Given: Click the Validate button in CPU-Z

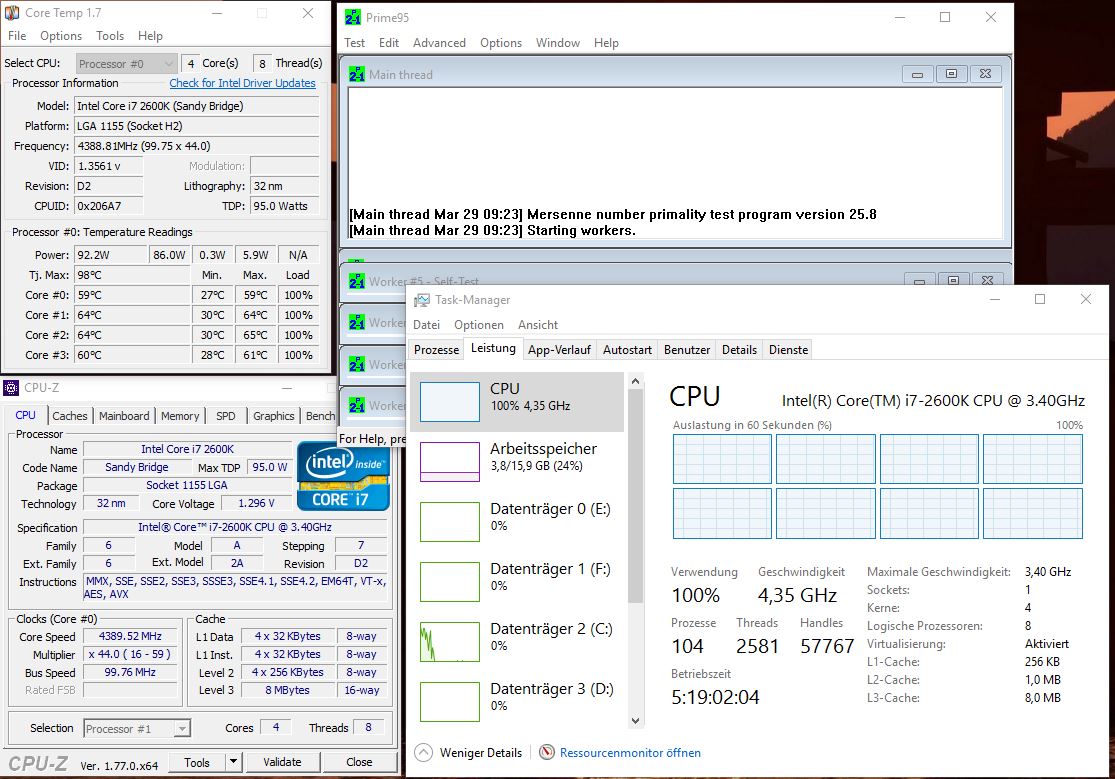Looking at the screenshot, I should pos(282,762).
